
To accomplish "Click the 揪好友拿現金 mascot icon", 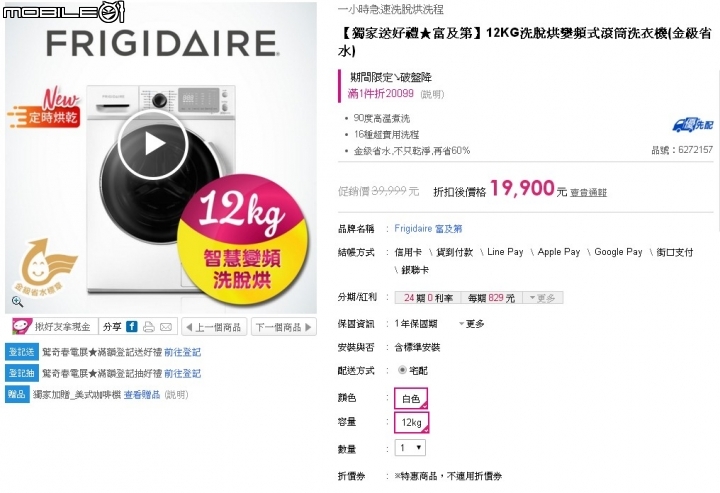I will [x=21, y=326].
